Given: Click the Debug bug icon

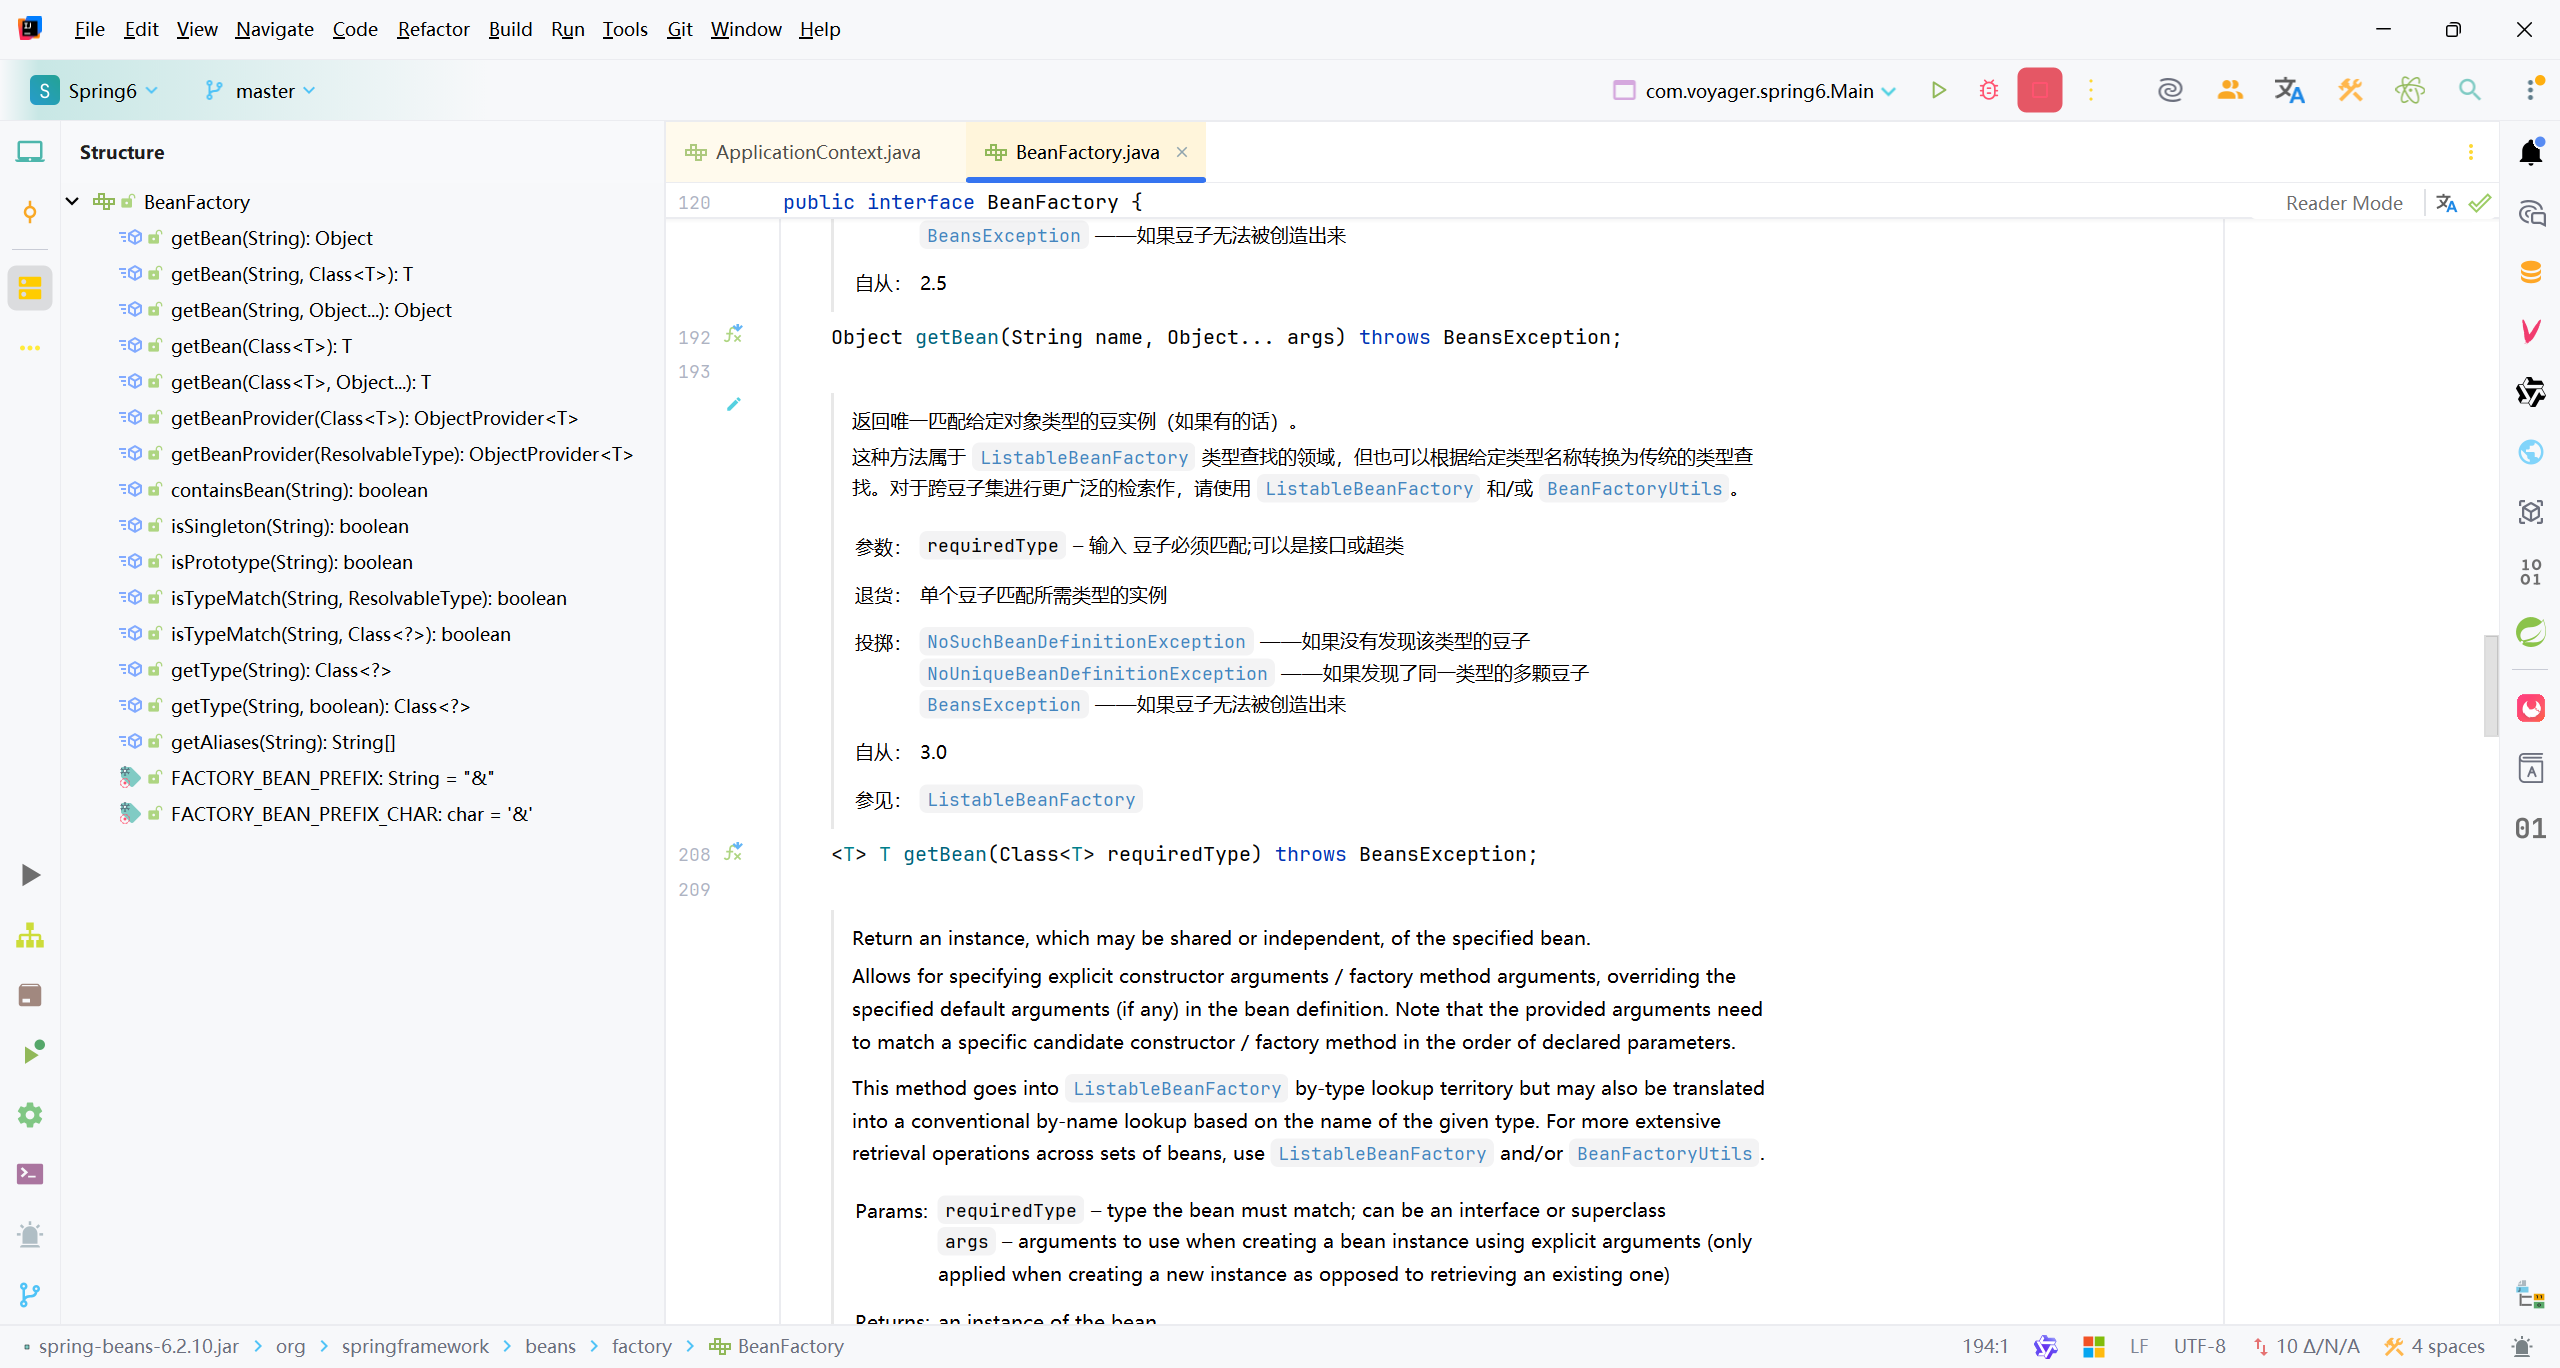Looking at the screenshot, I should (x=1988, y=90).
